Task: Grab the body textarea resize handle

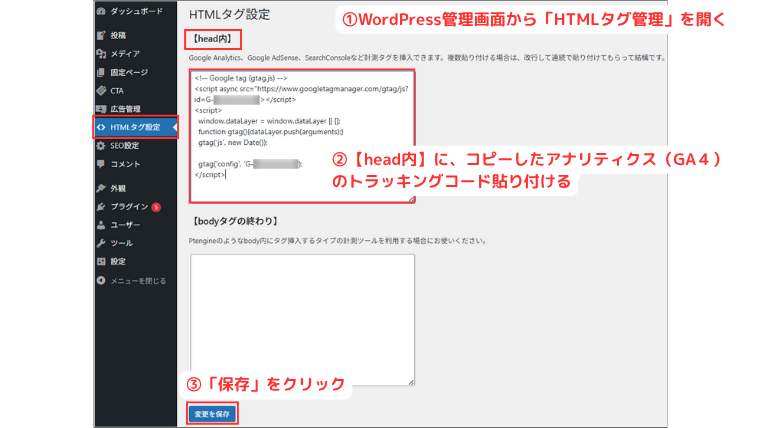Action: pyautogui.click(x=411, y=382)
